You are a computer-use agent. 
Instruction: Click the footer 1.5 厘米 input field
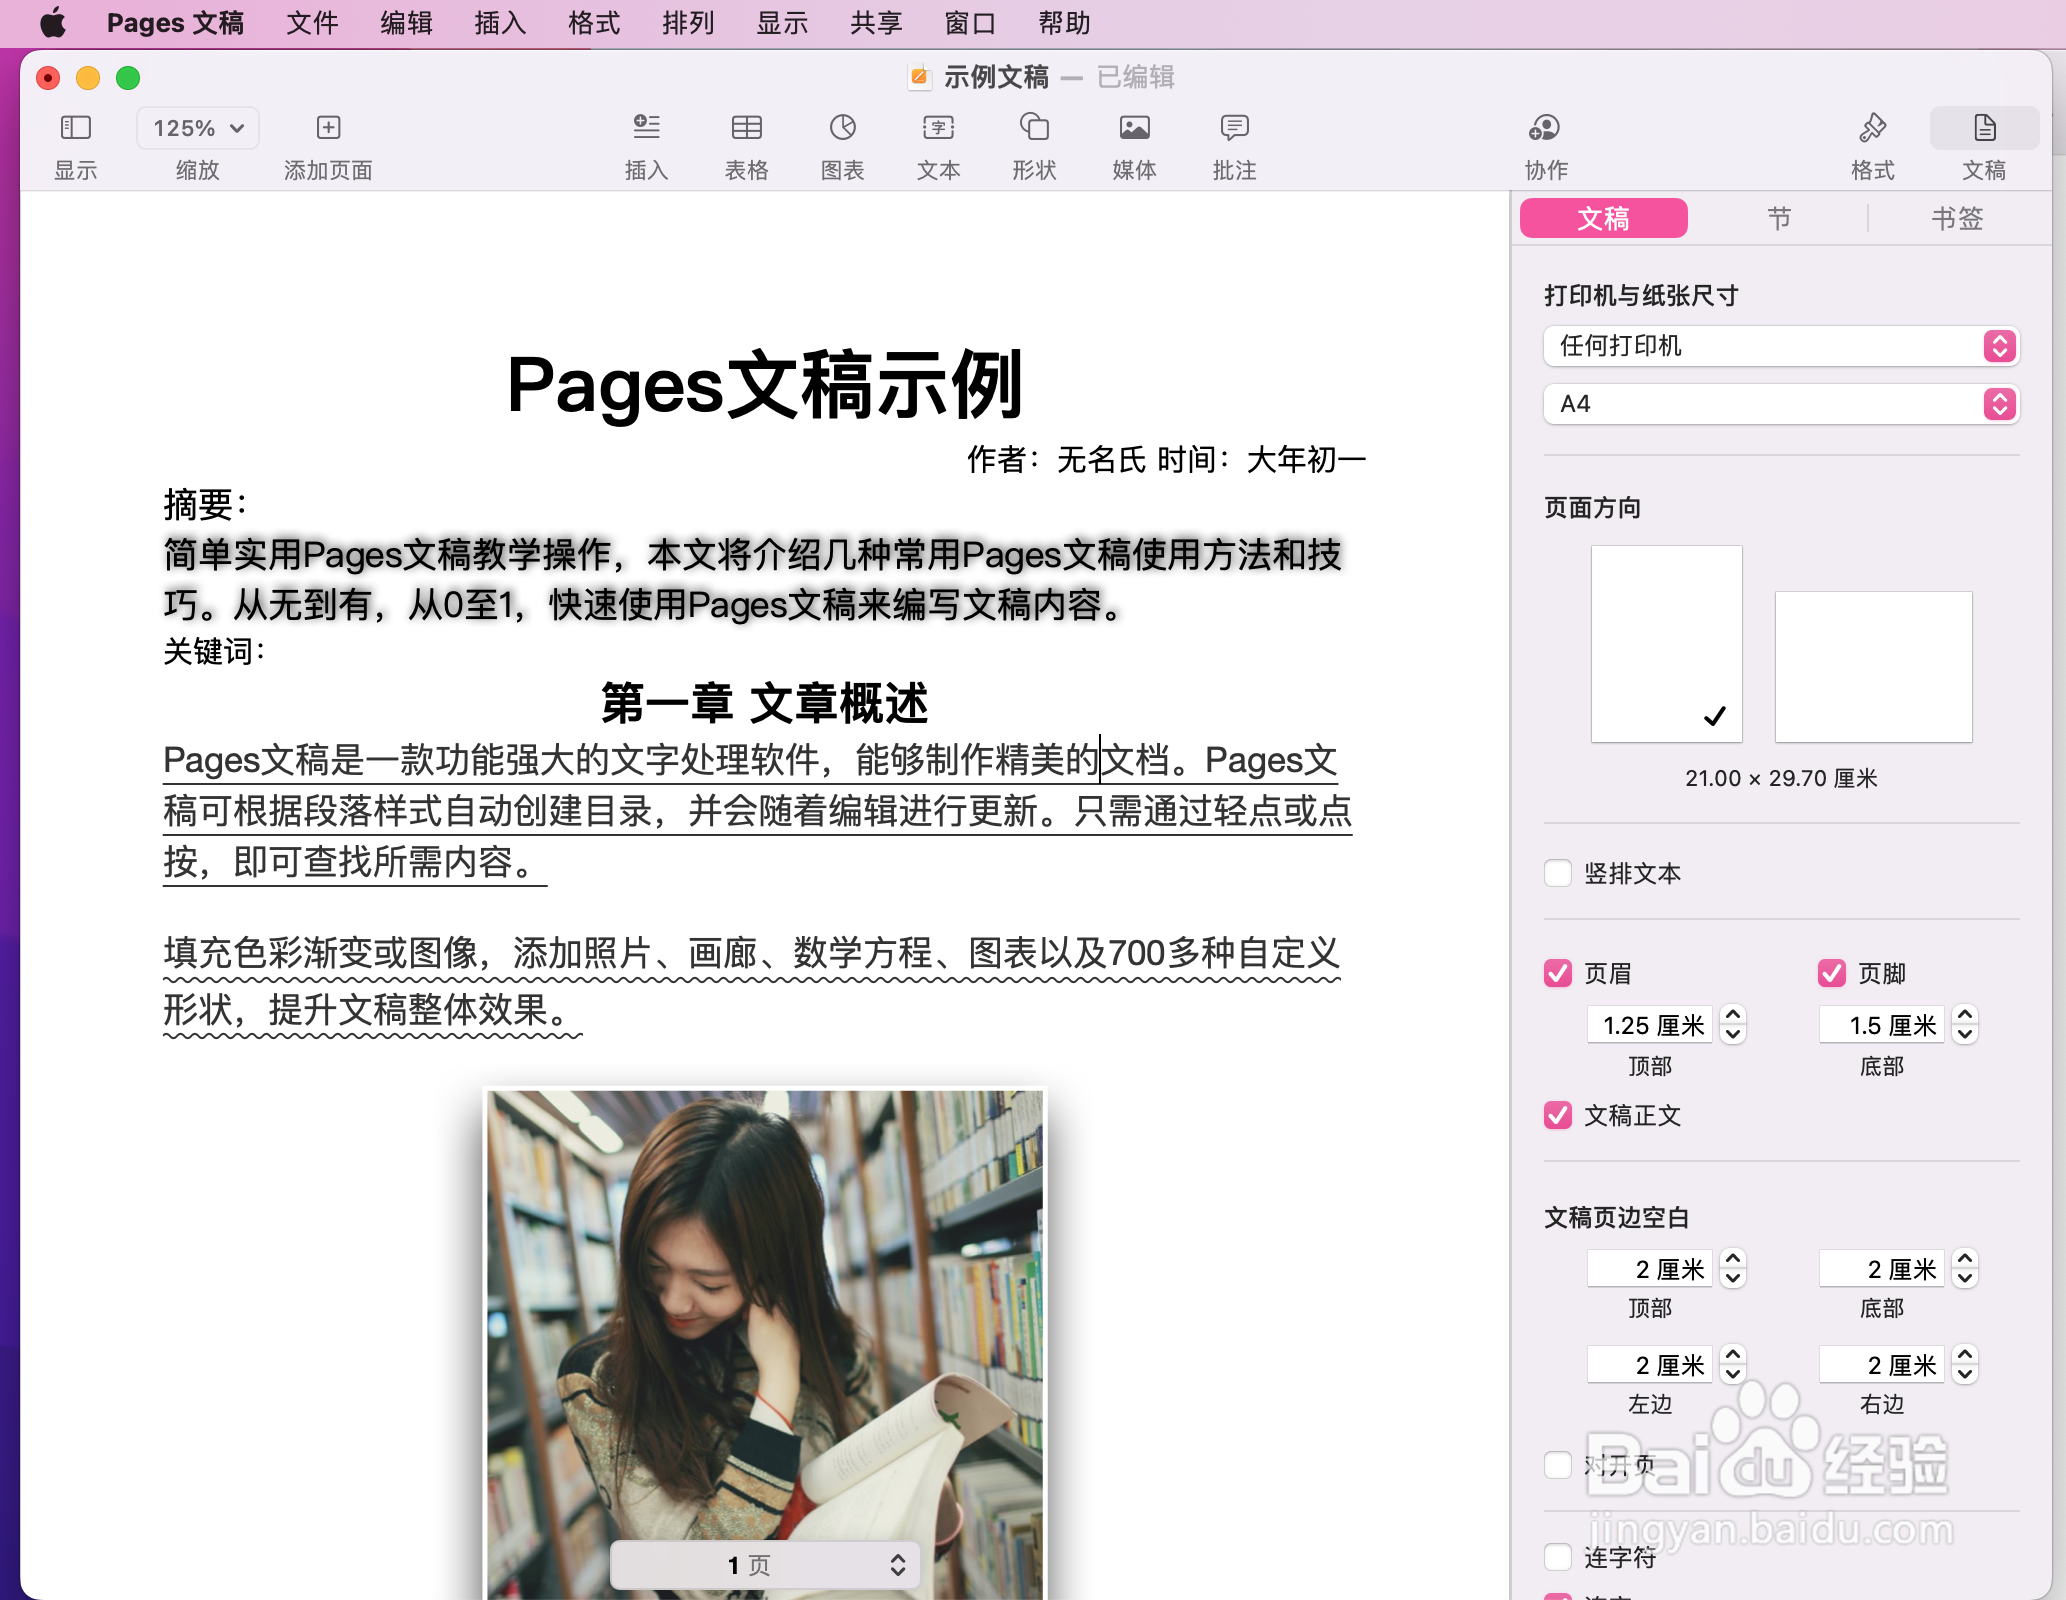click(x=1882, y=1025)
